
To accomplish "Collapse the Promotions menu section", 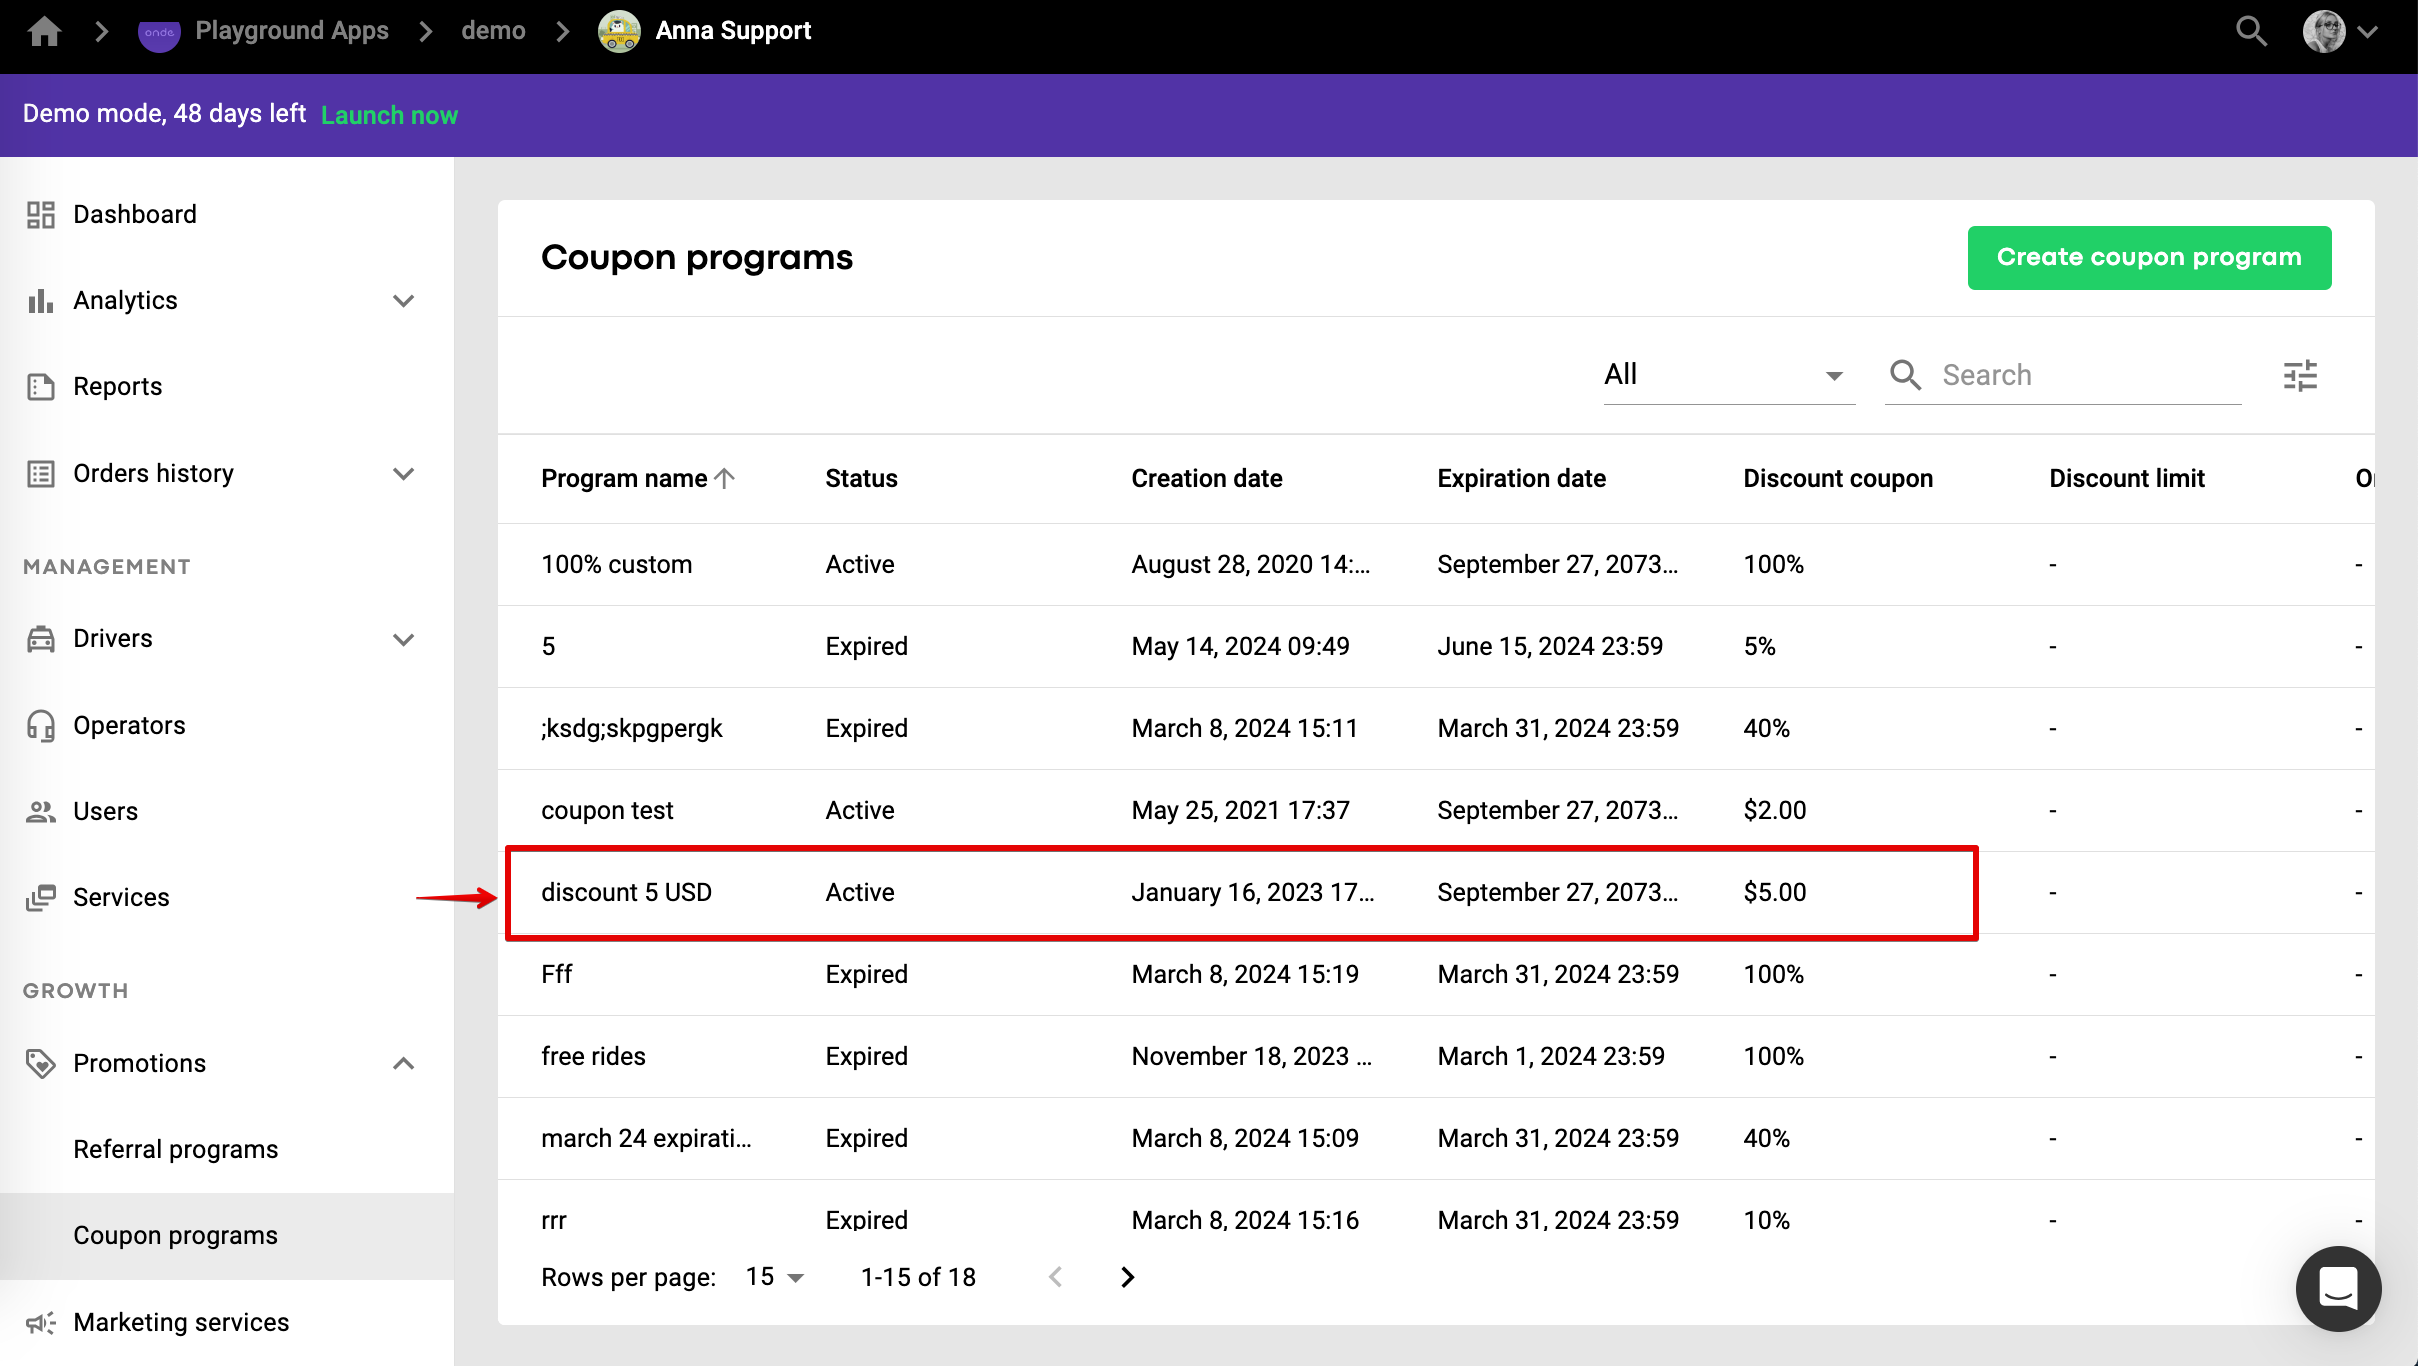I will pos(403,1064).
